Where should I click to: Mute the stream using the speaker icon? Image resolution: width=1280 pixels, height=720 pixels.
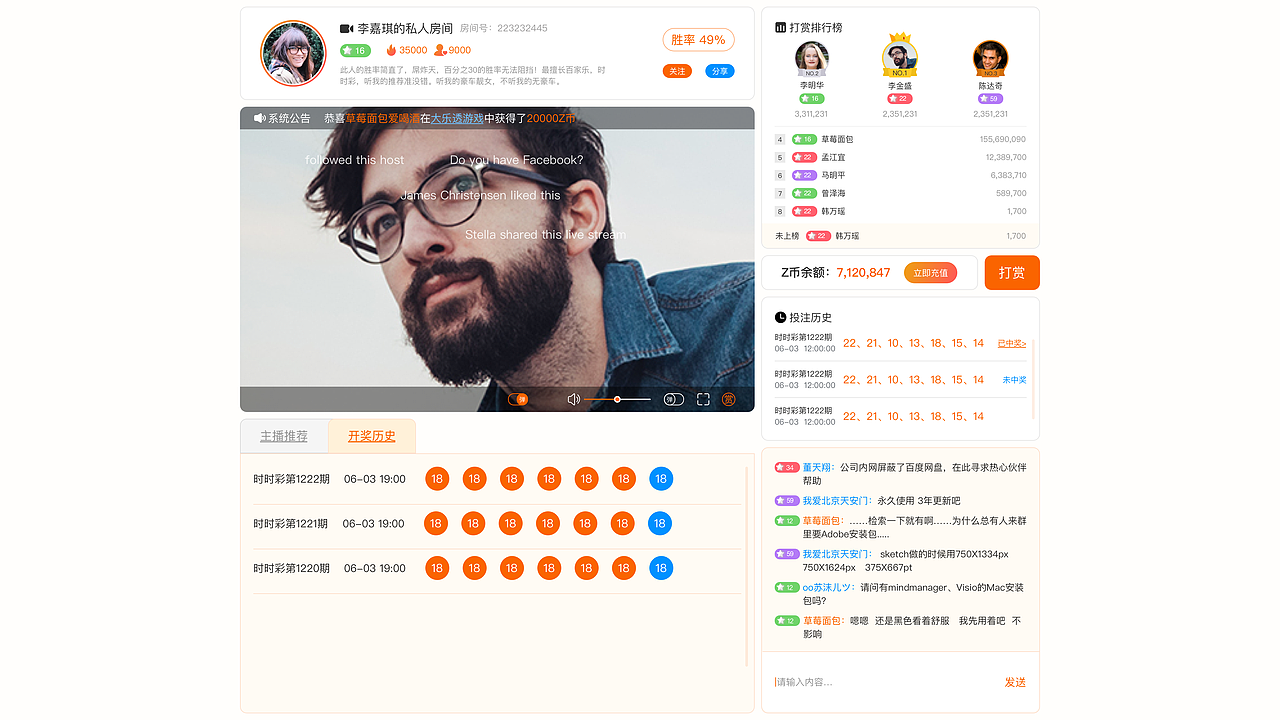(x=573, y=399)
